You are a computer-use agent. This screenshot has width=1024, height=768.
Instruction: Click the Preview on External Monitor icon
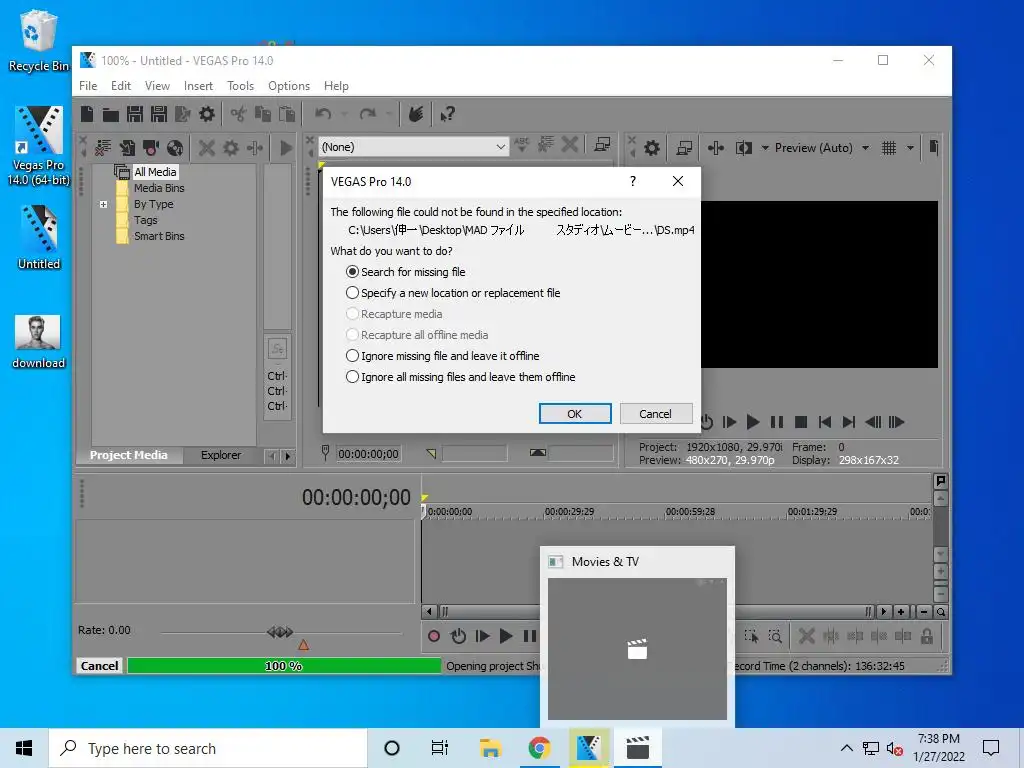[684, 148]
